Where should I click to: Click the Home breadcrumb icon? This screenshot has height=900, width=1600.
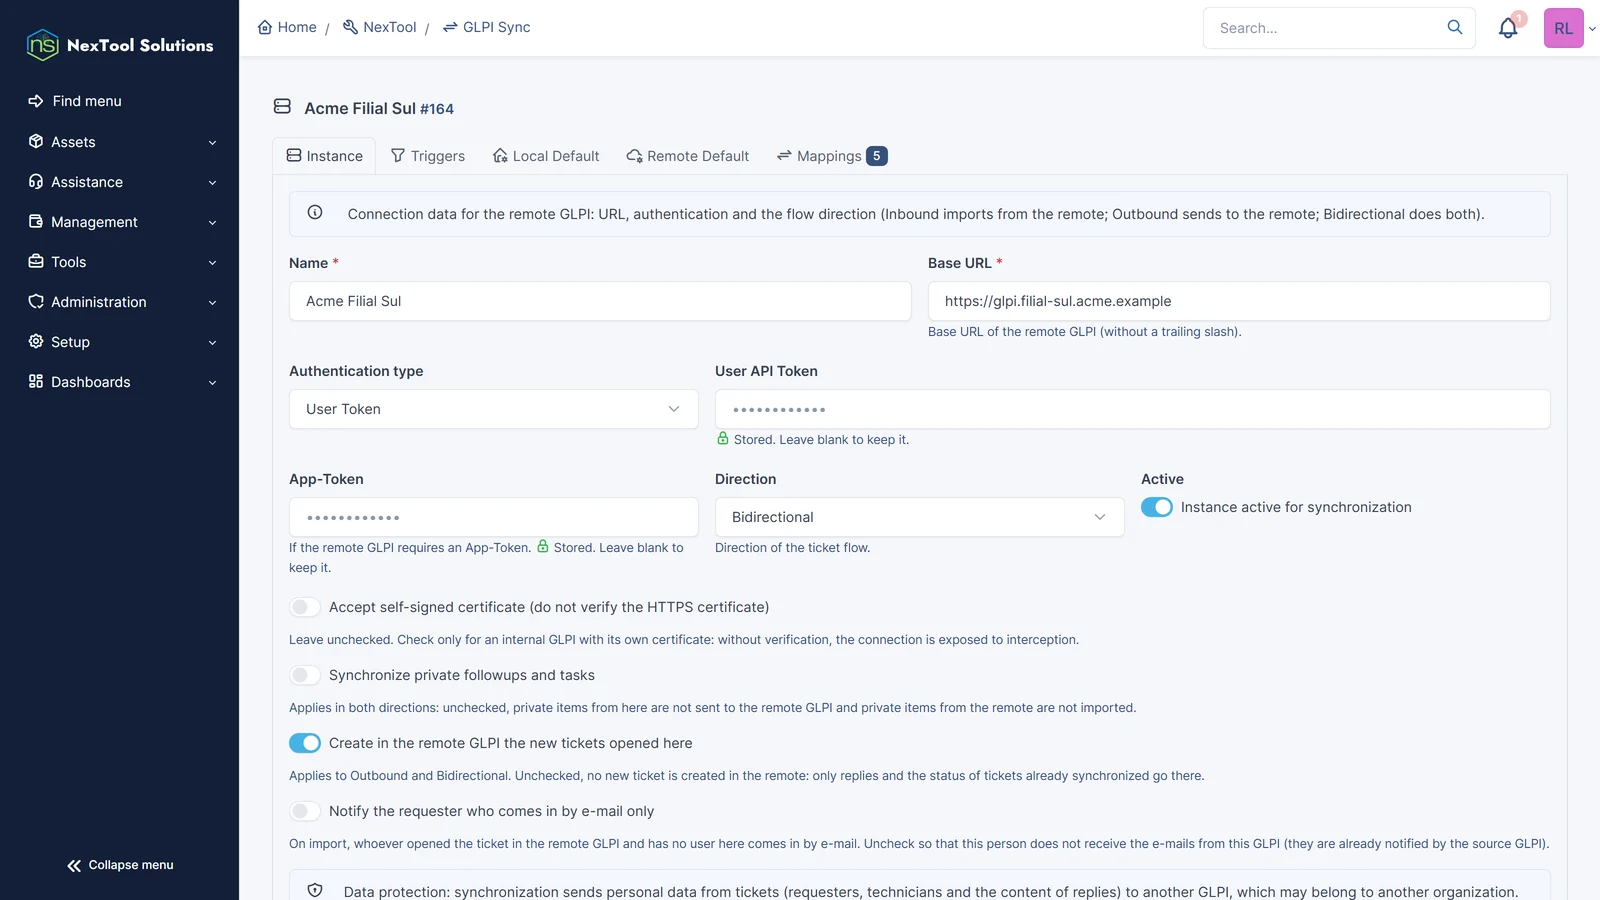pyautogui.click(x=265, y=27)
